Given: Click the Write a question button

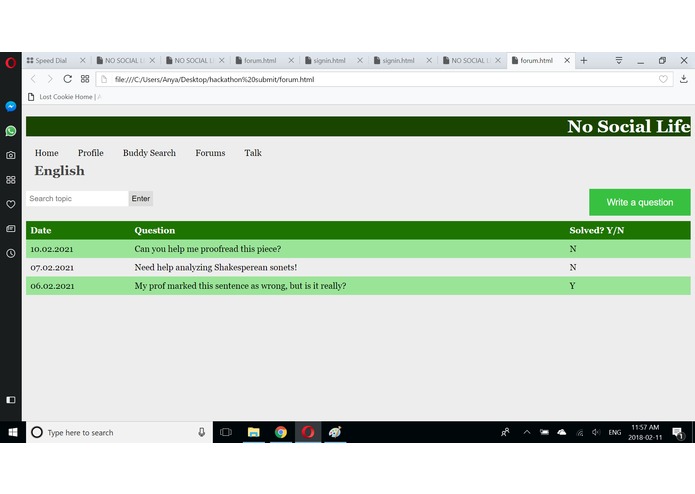Looking at the screenshot, I should pyautogui.click(x=640, y=202).
